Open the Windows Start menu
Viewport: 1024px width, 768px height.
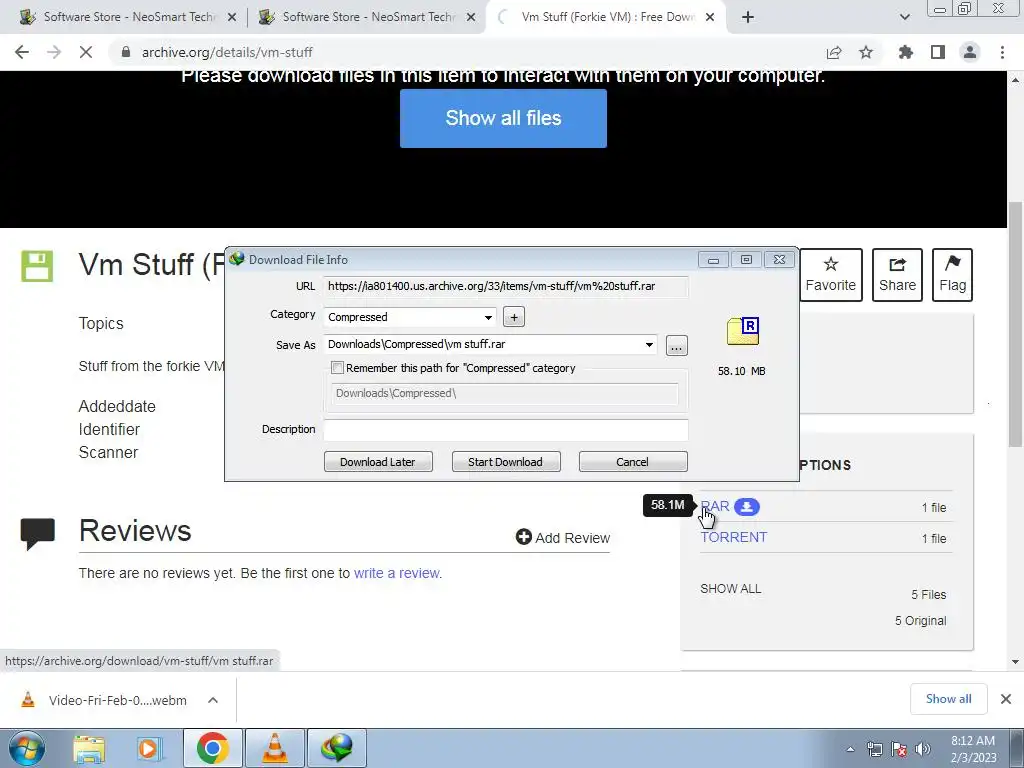coord(27,748)
